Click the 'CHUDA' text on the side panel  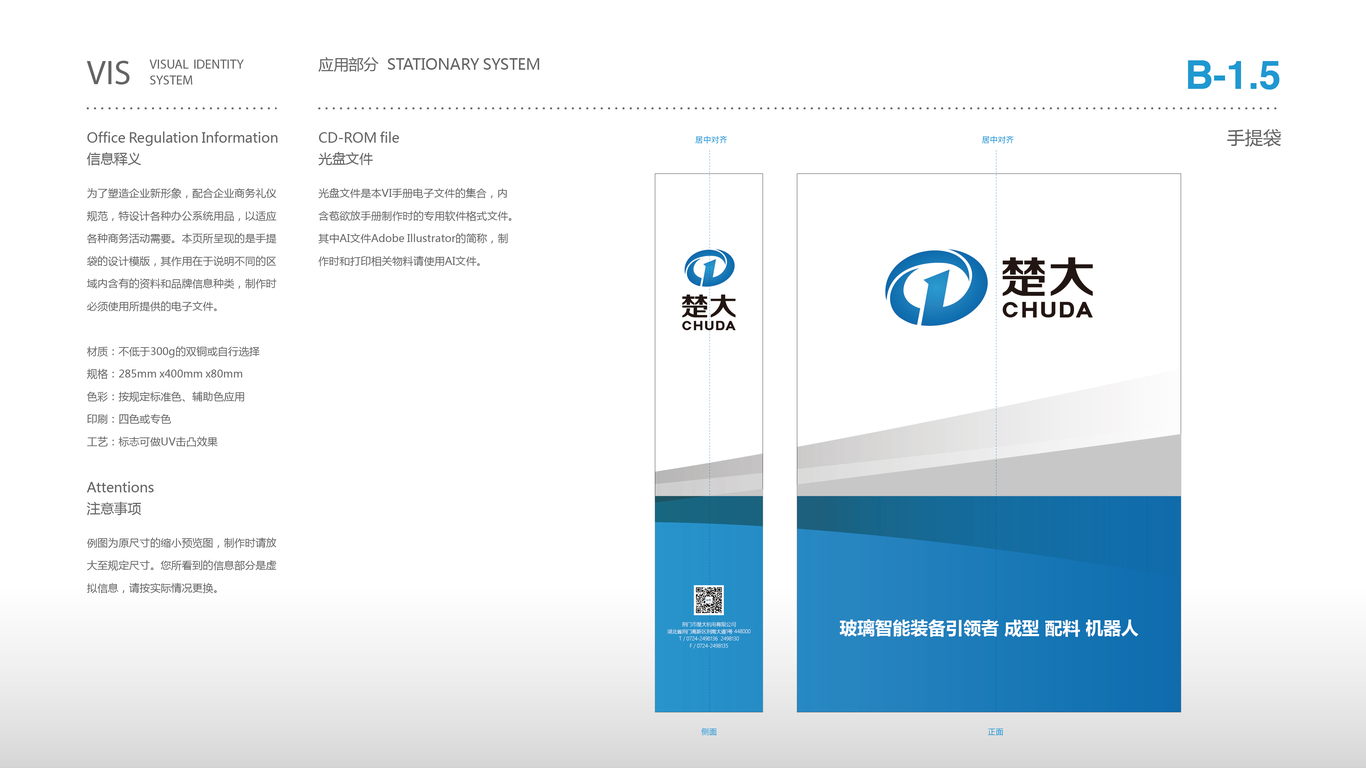coord(709,325)
